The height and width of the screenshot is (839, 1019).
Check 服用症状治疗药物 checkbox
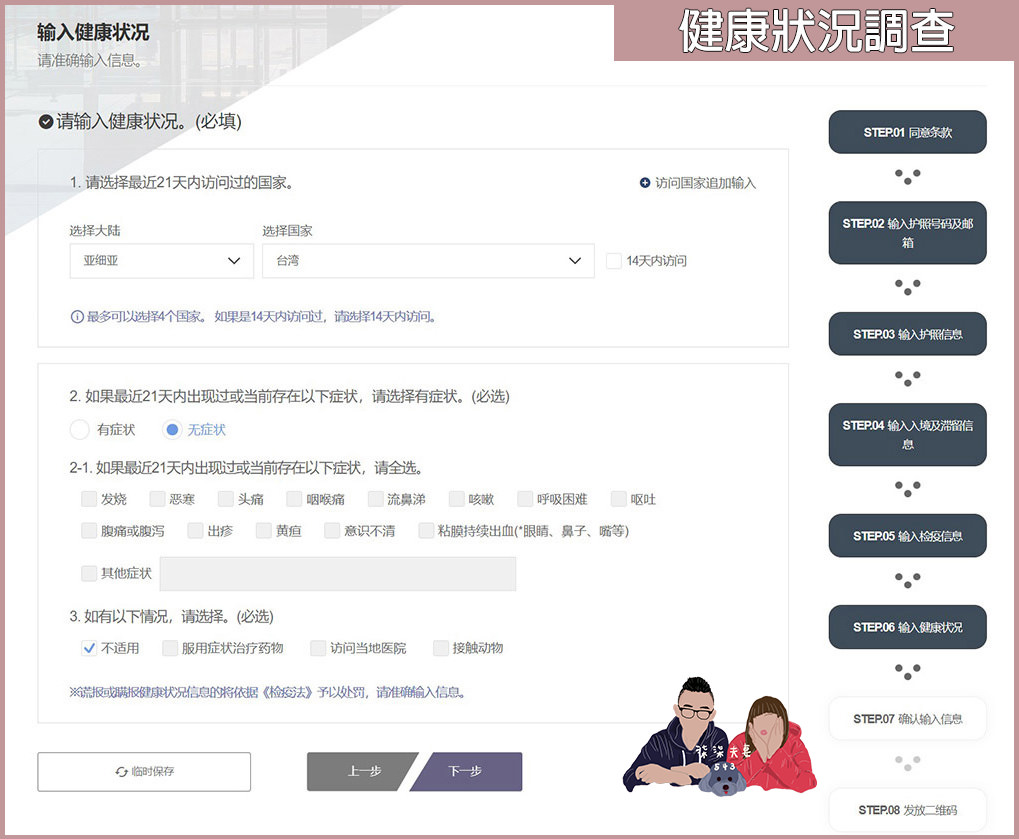point(170,648)
